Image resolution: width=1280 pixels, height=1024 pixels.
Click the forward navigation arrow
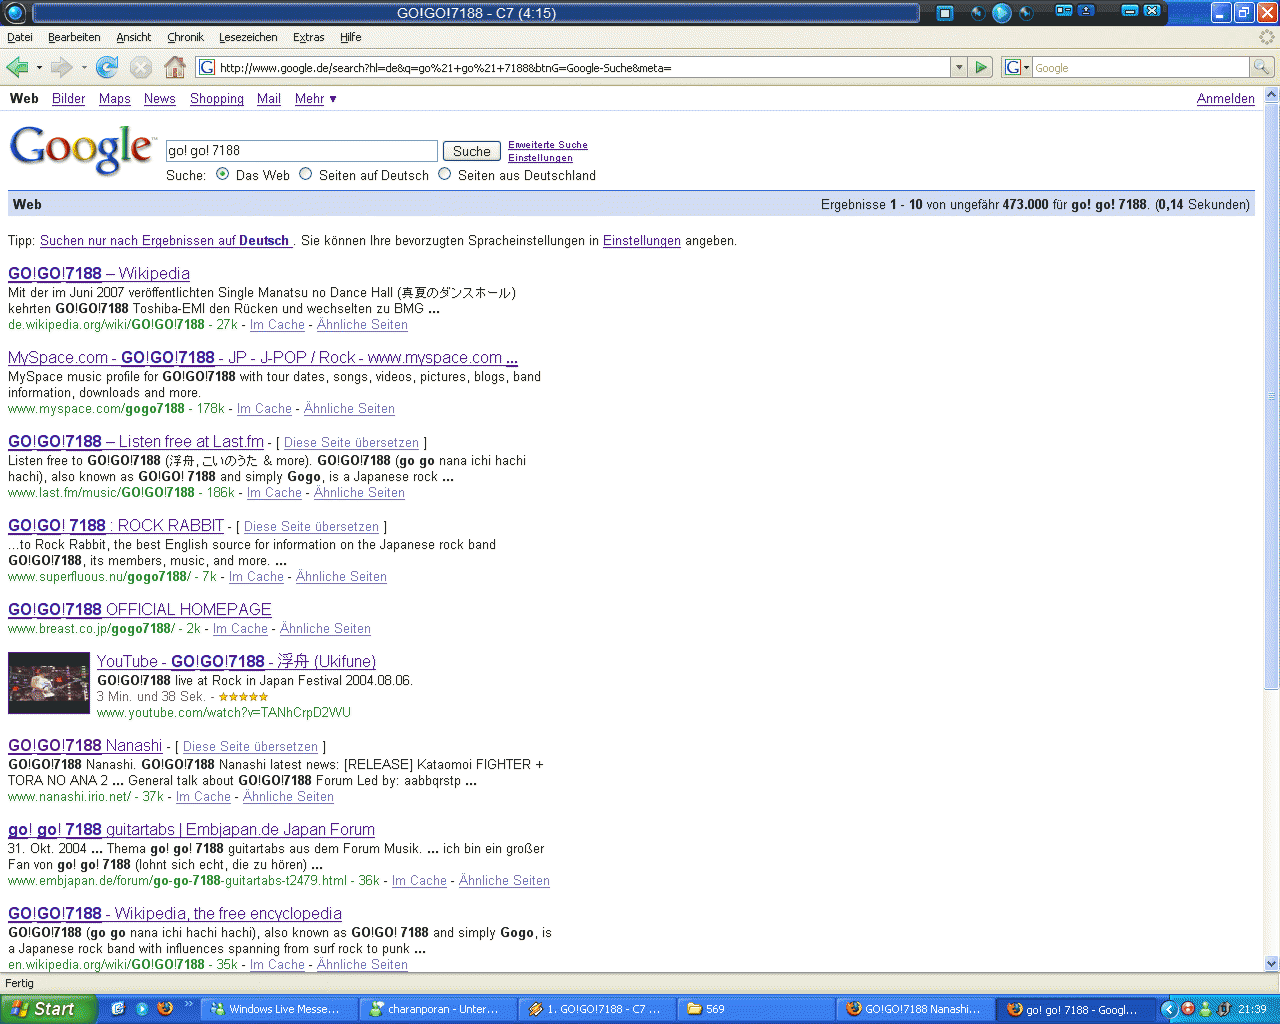coord(62,67)
